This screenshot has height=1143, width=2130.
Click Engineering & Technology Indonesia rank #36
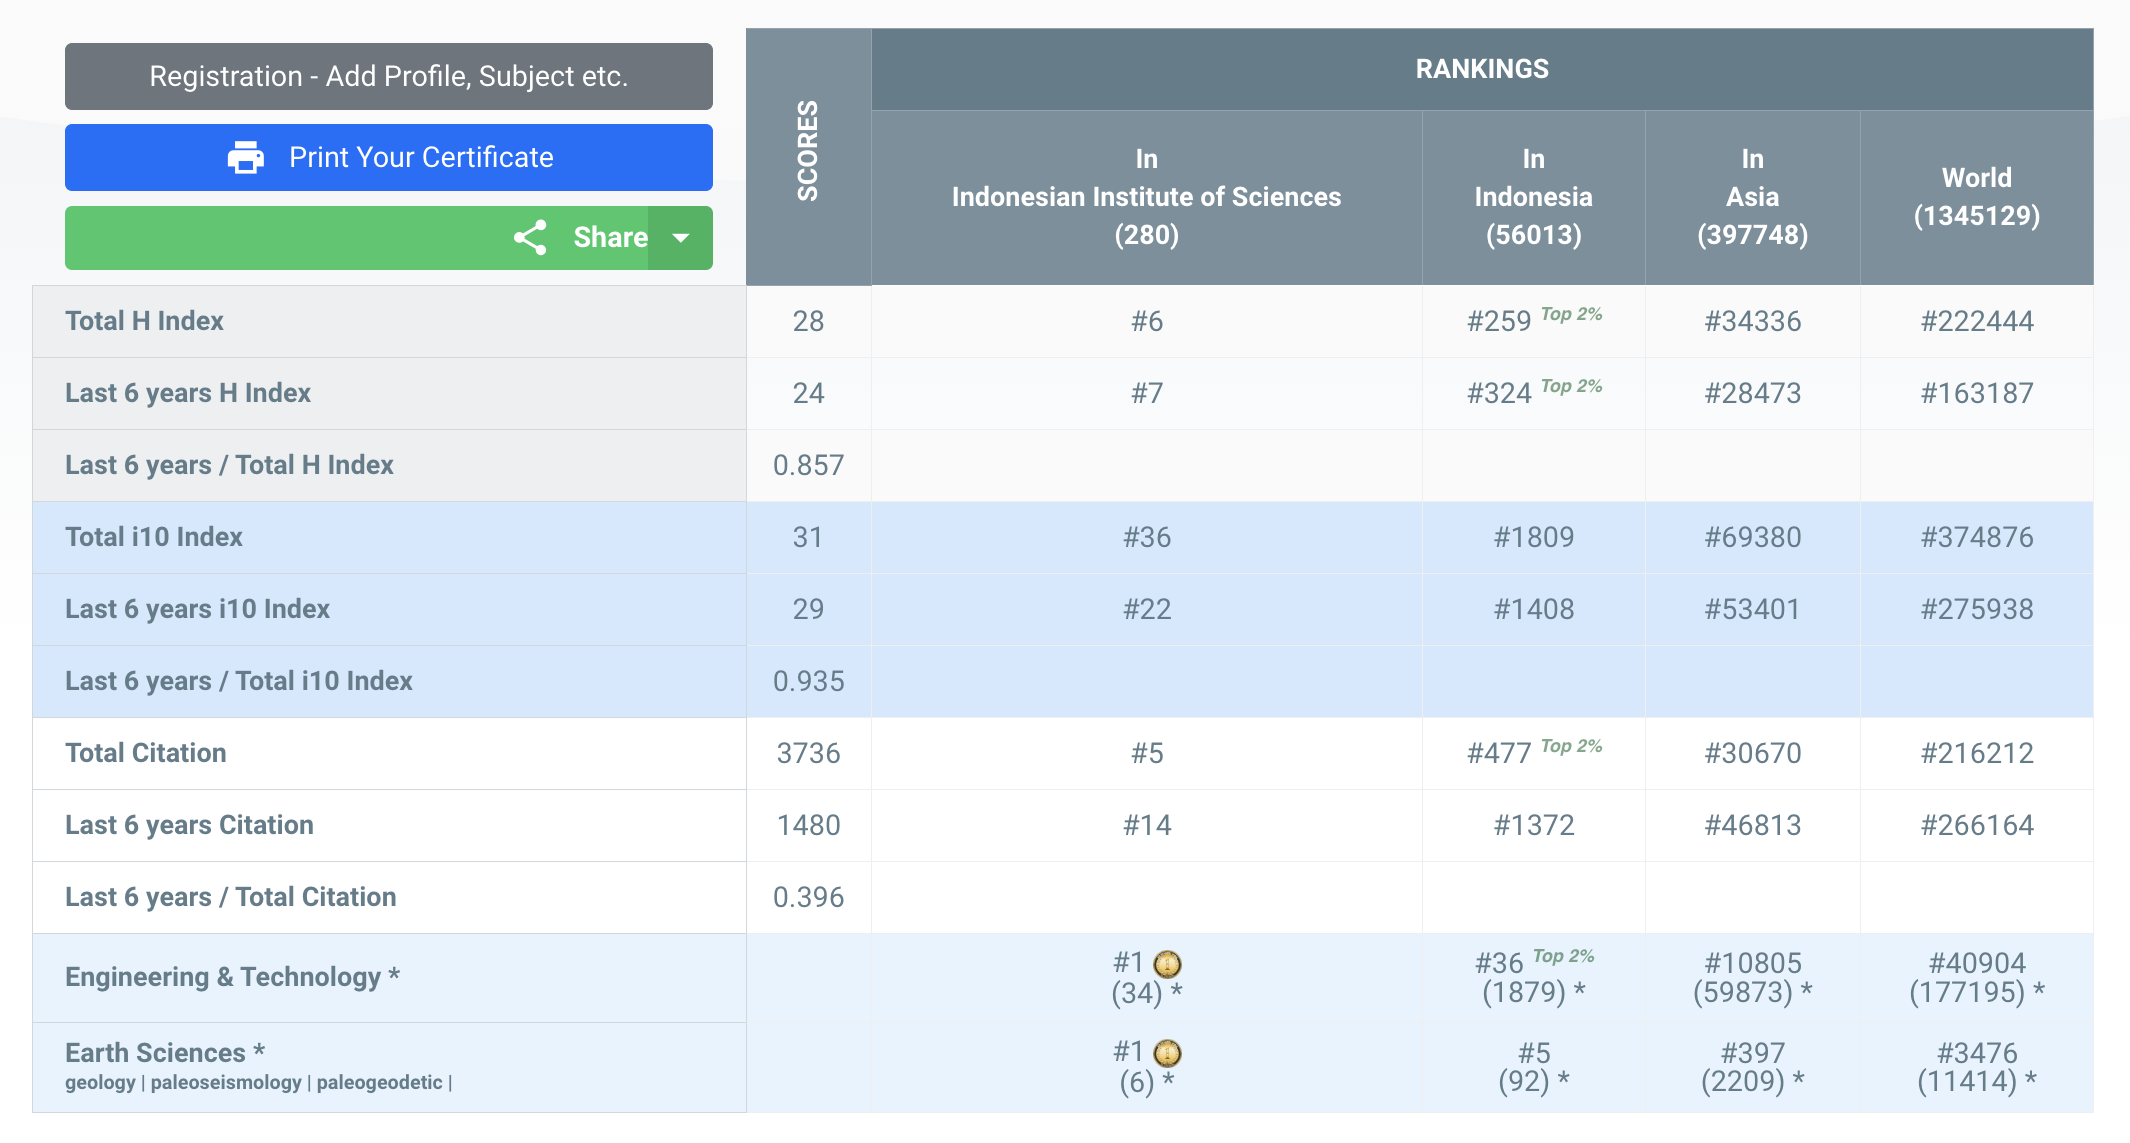[1499, 963]
